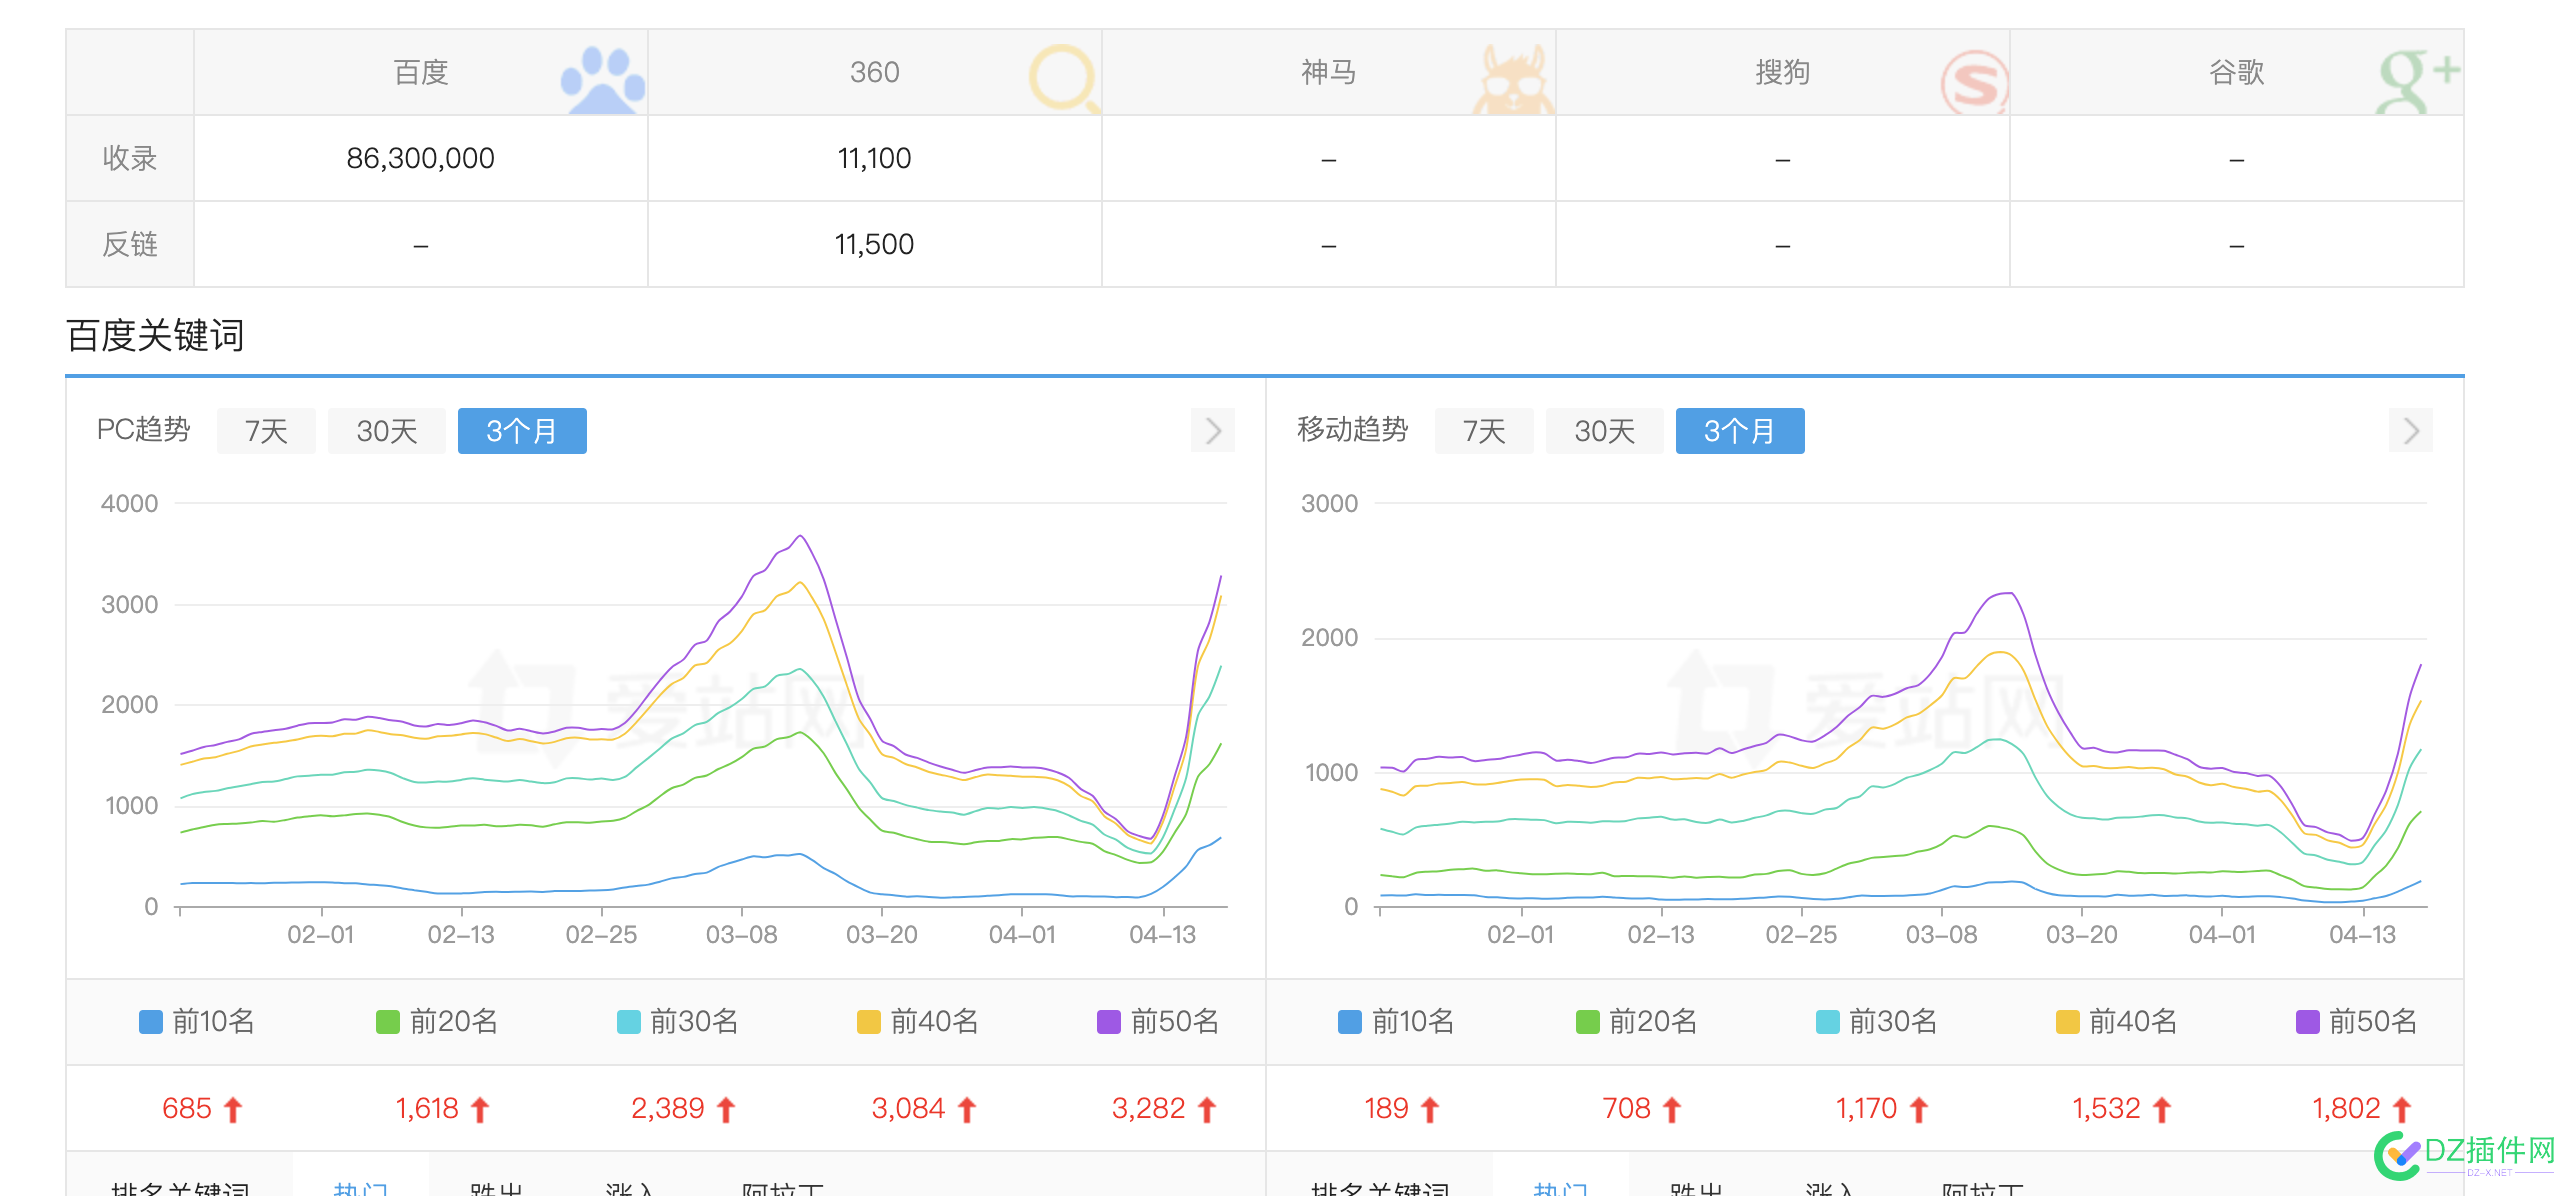The height and width of the screenshot is (1196, 2574).
Task: Click red up arrow beside PC value 2,389
Action: (727, 1109)
